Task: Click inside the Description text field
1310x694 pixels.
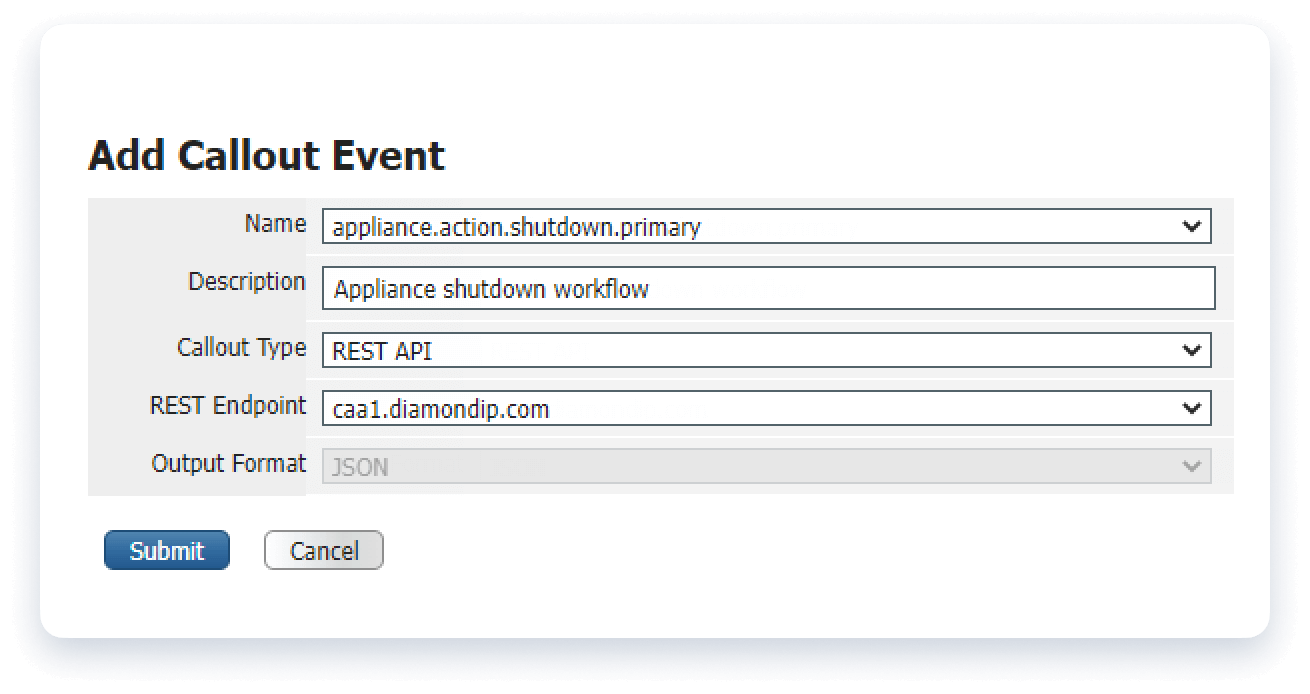Action: (x=700, y=288)
